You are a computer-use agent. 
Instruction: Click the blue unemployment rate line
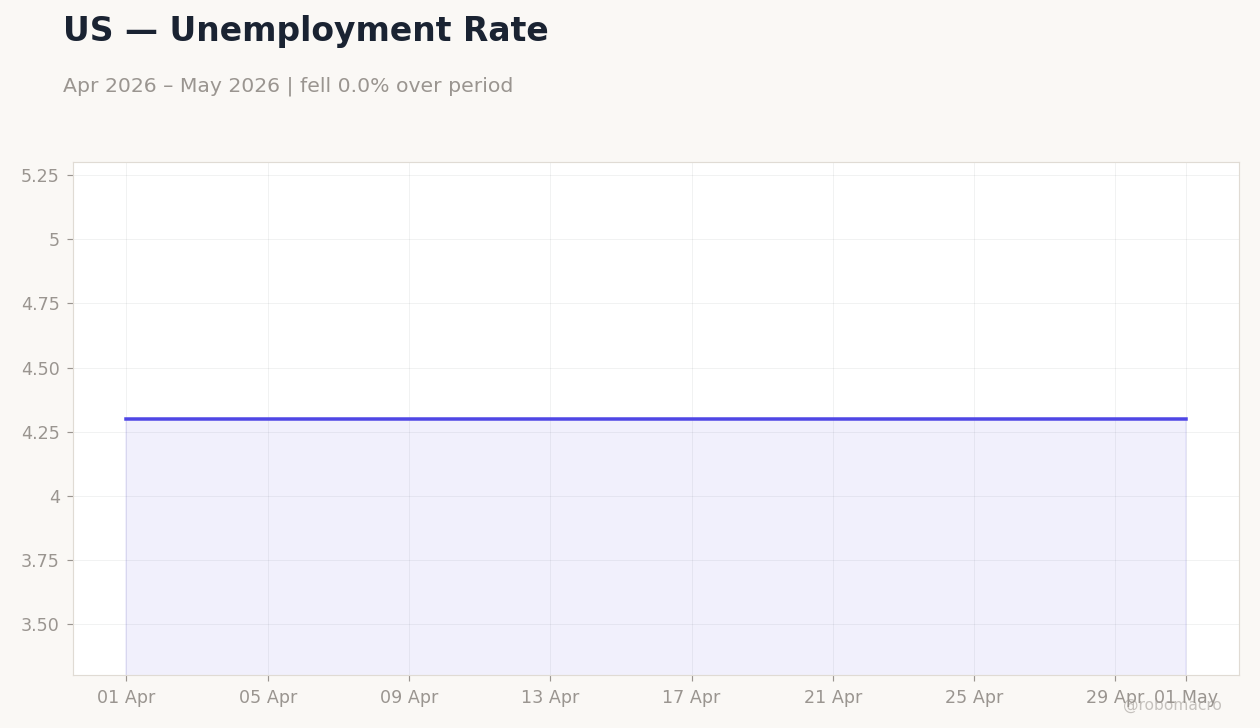656,419
